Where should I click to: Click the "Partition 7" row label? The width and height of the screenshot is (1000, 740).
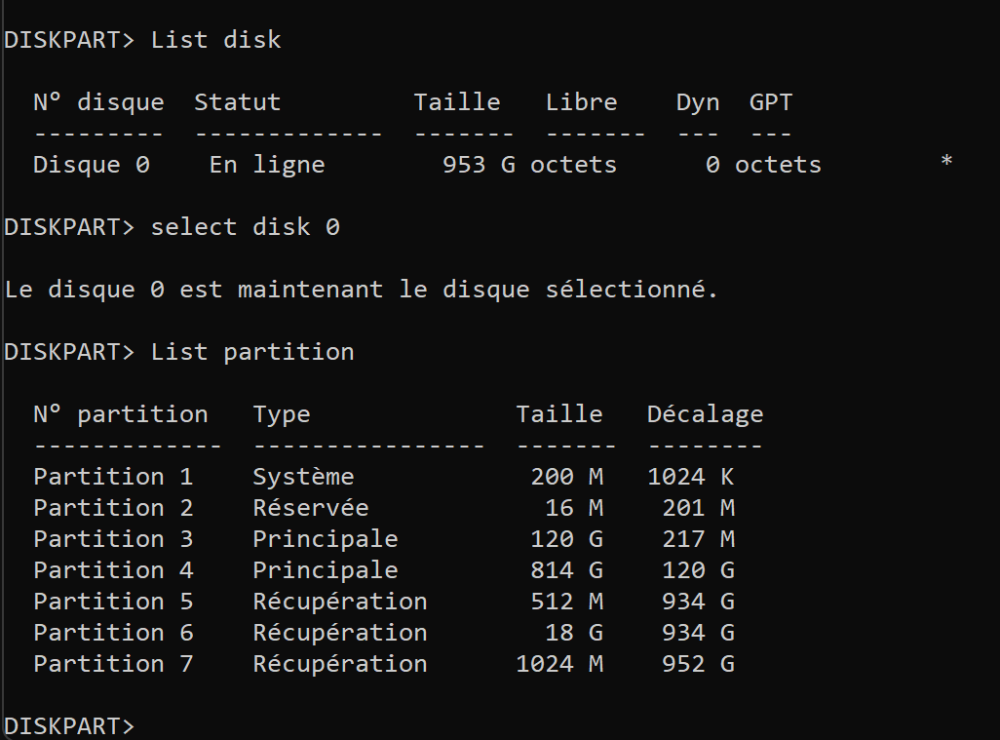coord(112,663)
